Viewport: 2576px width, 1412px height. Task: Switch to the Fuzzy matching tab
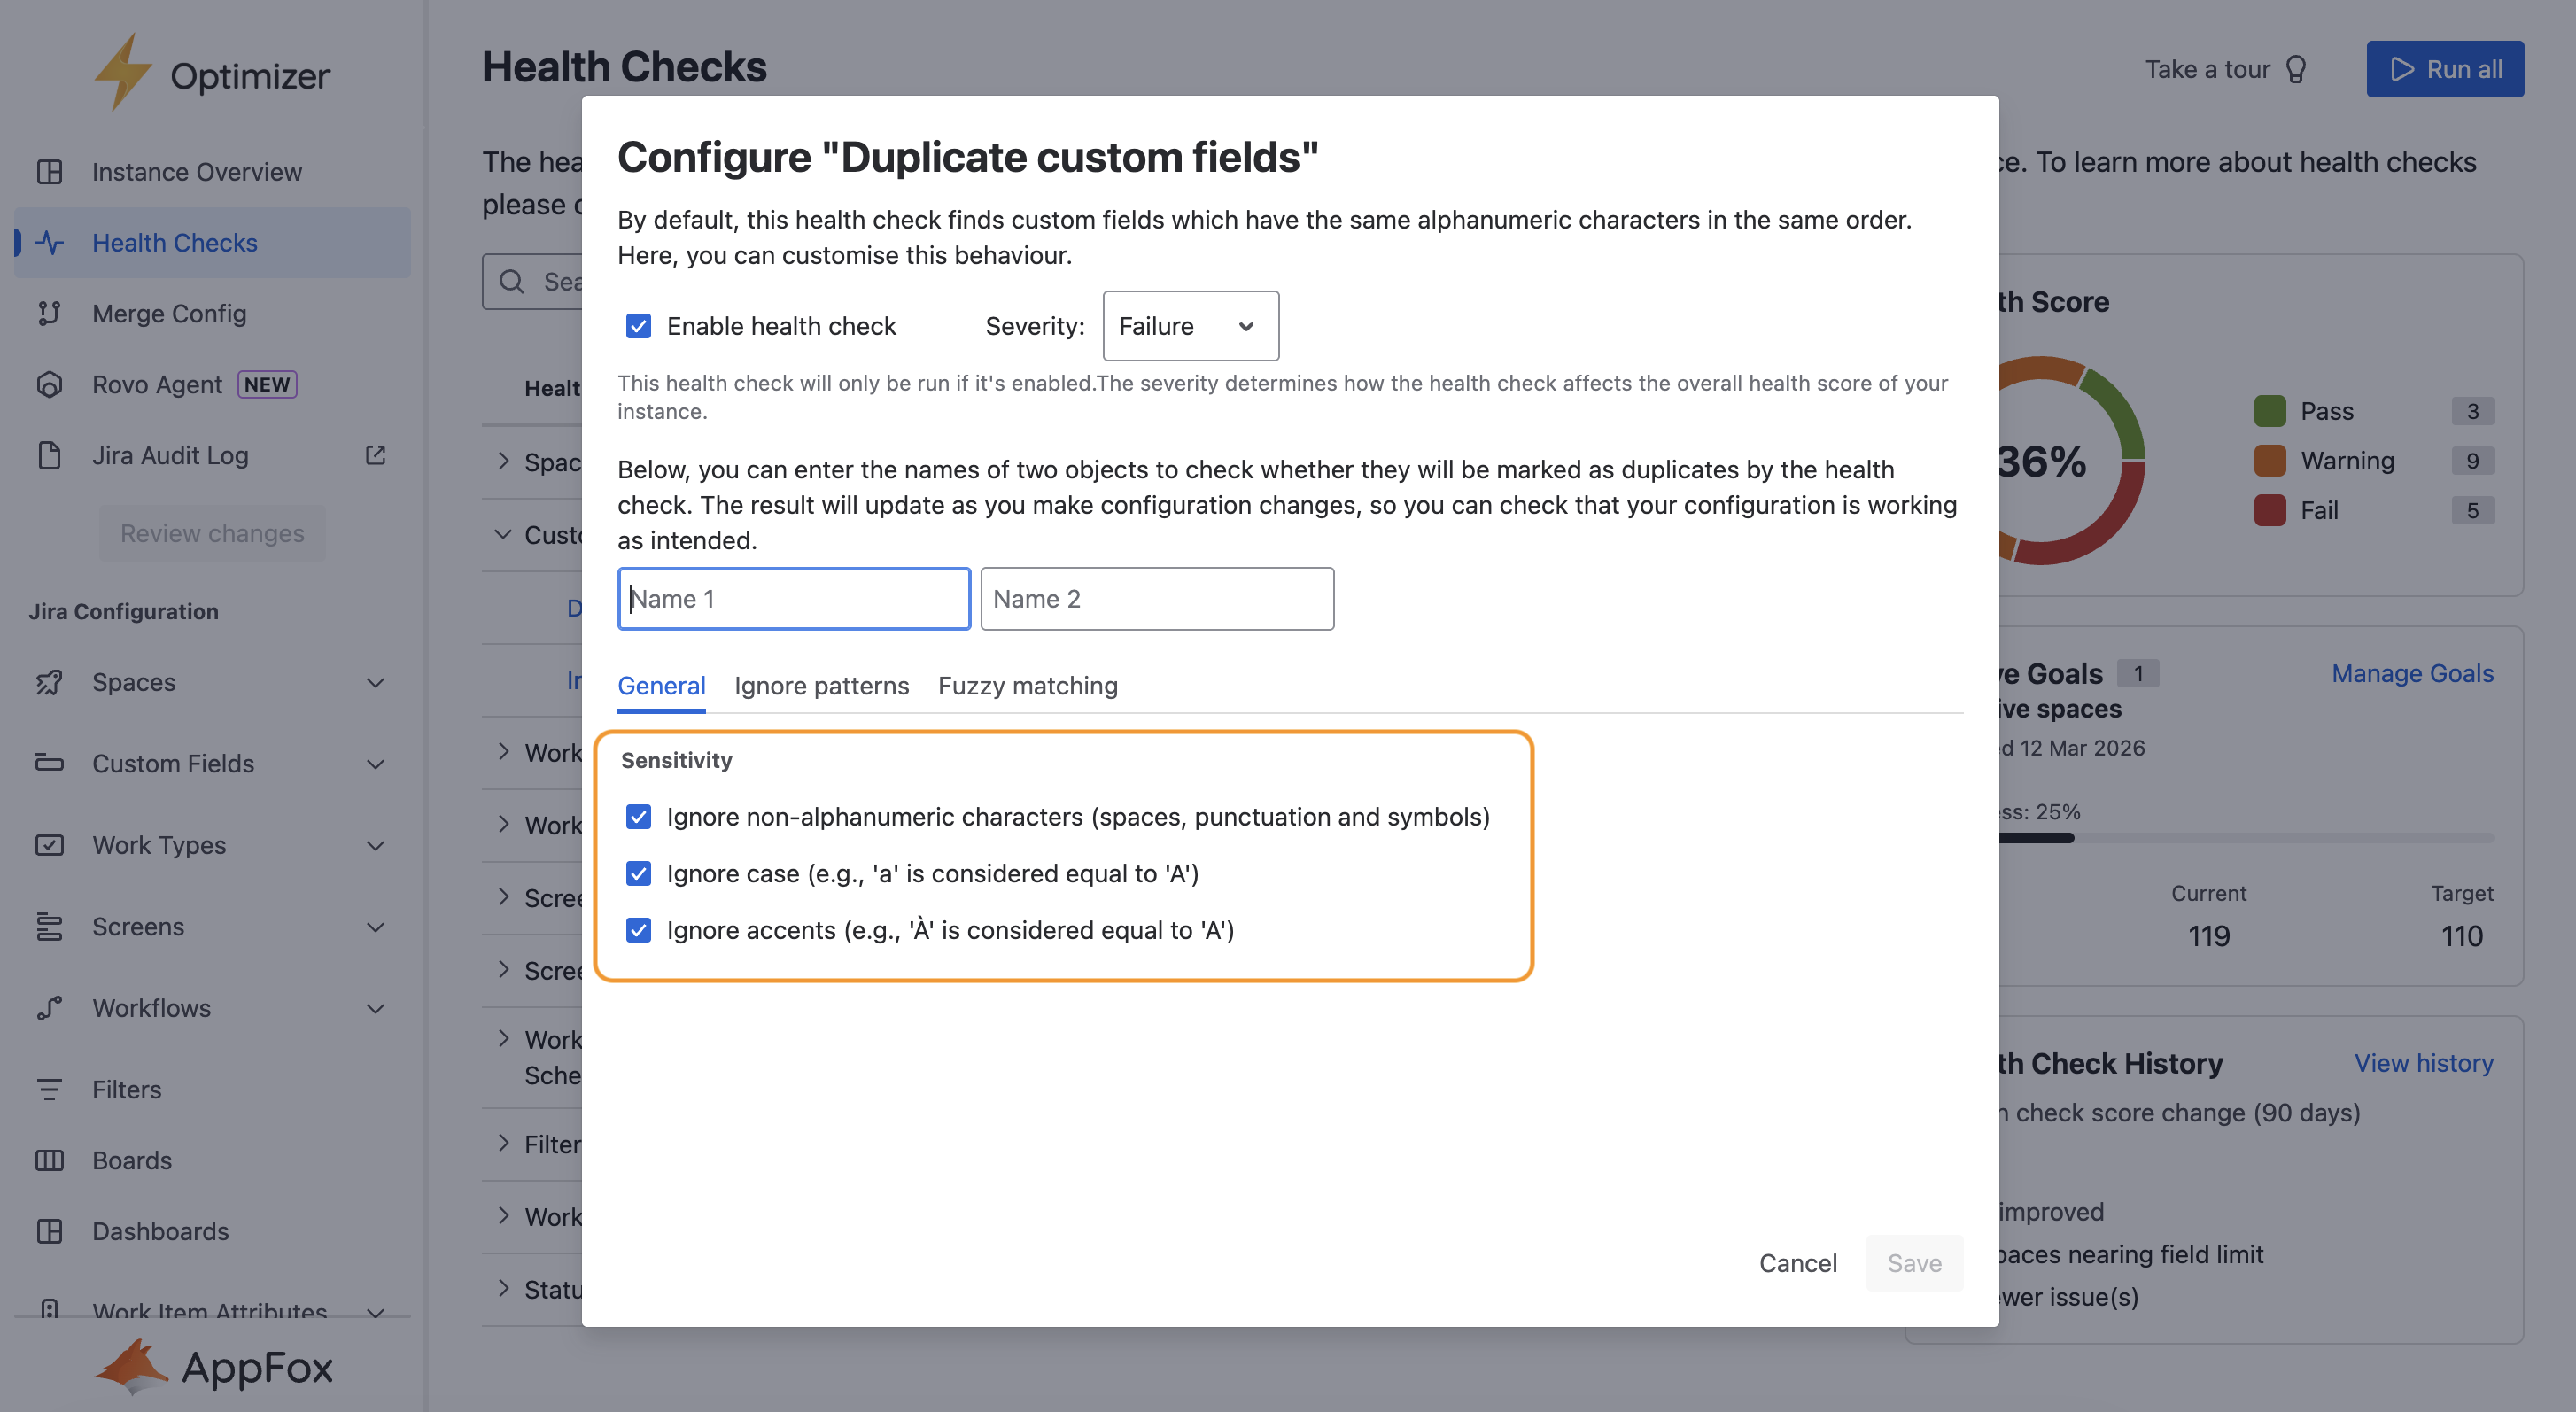click(x=1027, y=686)
